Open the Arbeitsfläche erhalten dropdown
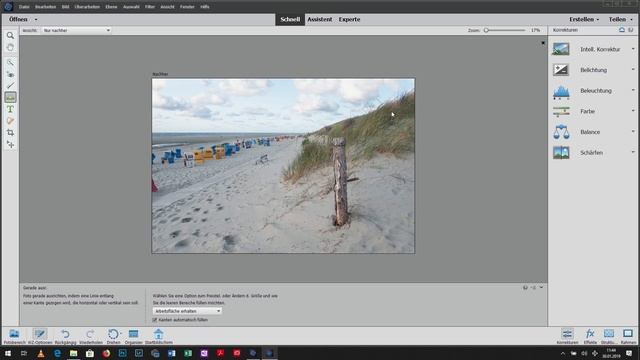The width and height of the screenshot is (640, 360). [x=187, y=311]
